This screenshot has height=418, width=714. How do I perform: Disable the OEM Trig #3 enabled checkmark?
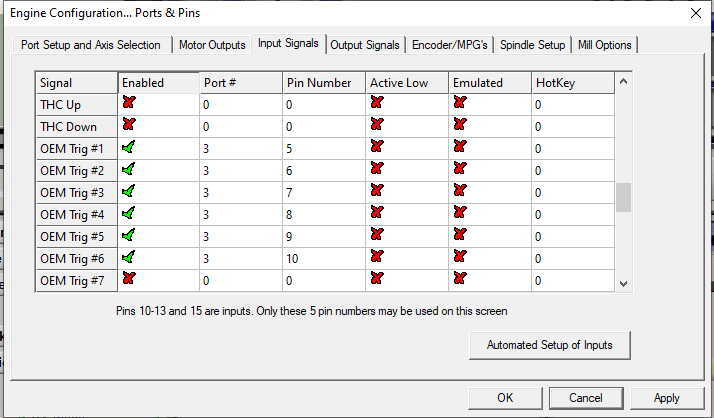(x=128, y=190)
